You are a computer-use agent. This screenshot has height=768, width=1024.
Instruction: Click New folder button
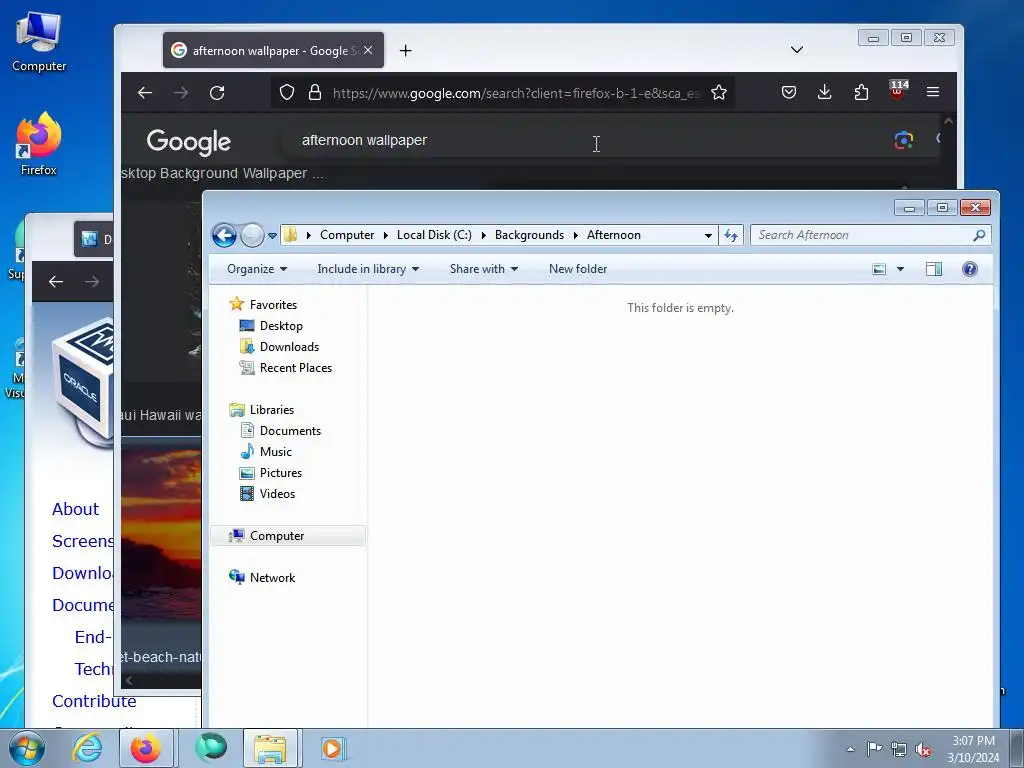pos(578,269)
